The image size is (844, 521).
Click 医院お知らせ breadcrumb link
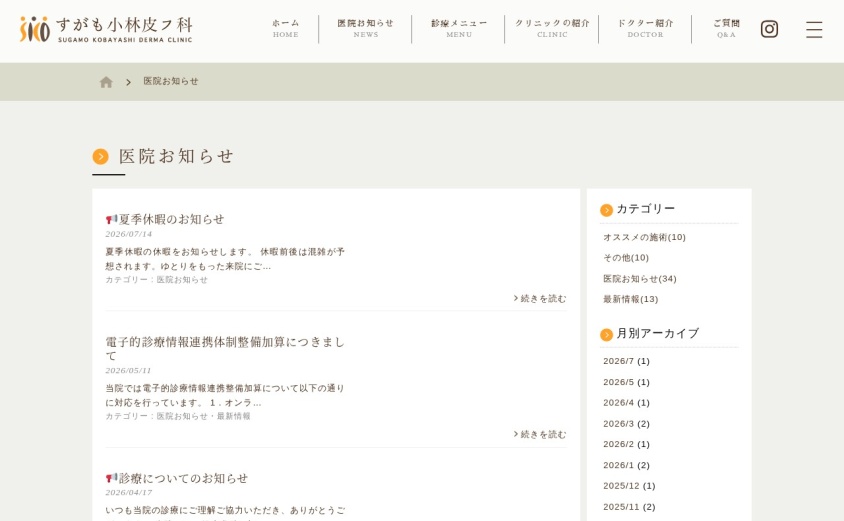pyautogui.click(x=171, y=81)
